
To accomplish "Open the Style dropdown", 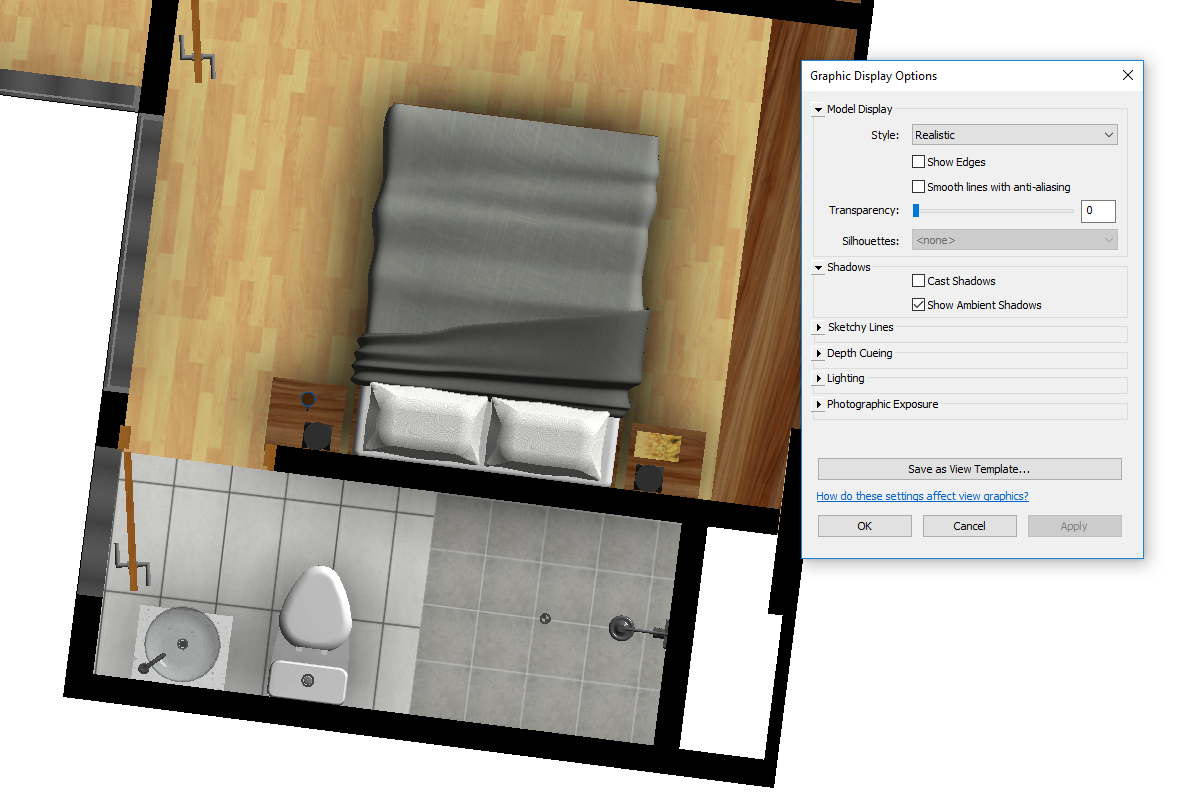I will point(1014,134).
